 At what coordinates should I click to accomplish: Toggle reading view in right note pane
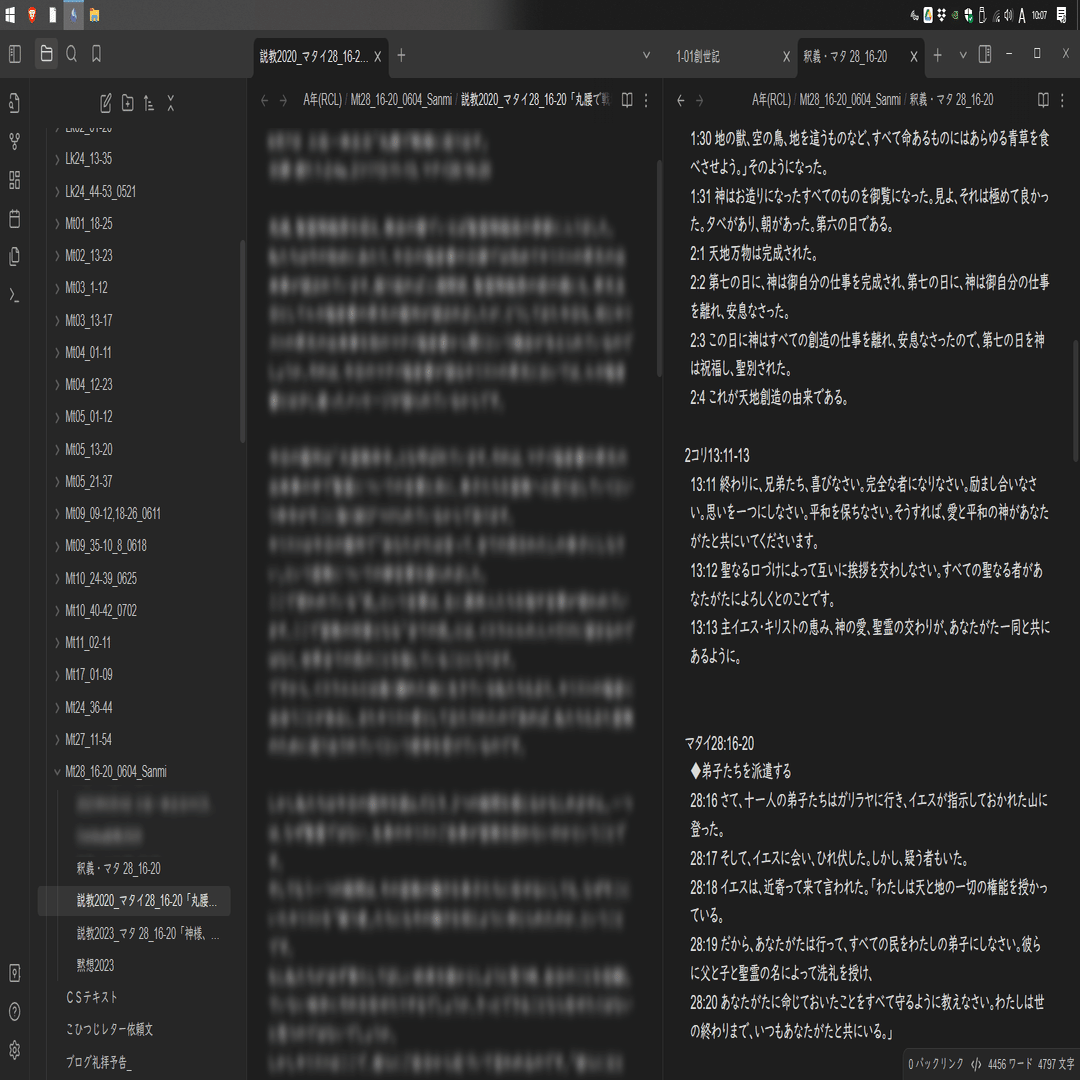(1043, 101)
